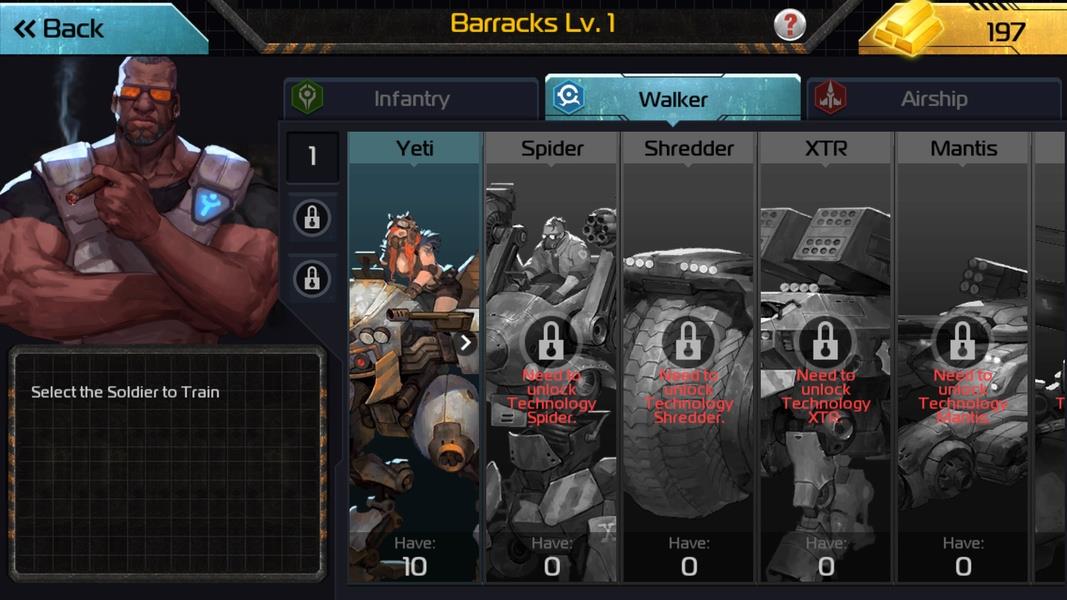Viewport: 1067px width, 600px height.
Task: Click the gold bars currency icon
Action: [x=908, y=29]
